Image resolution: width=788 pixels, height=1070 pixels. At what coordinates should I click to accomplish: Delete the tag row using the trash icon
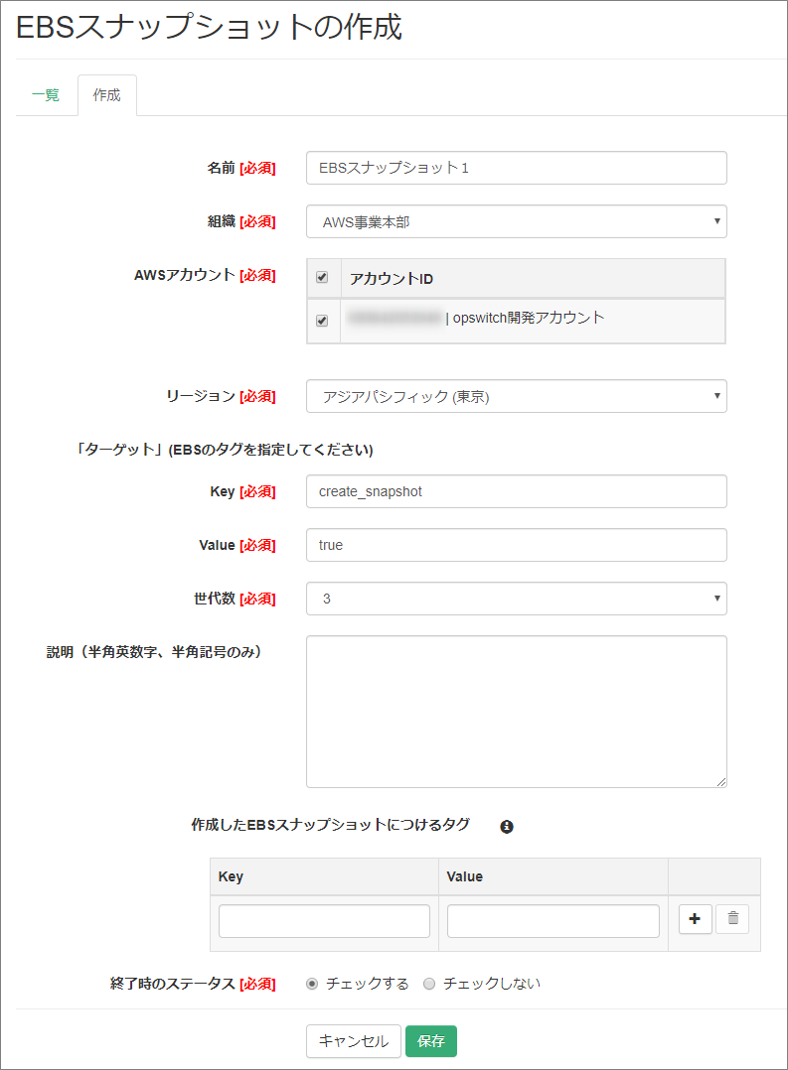[x=732, y=919]
